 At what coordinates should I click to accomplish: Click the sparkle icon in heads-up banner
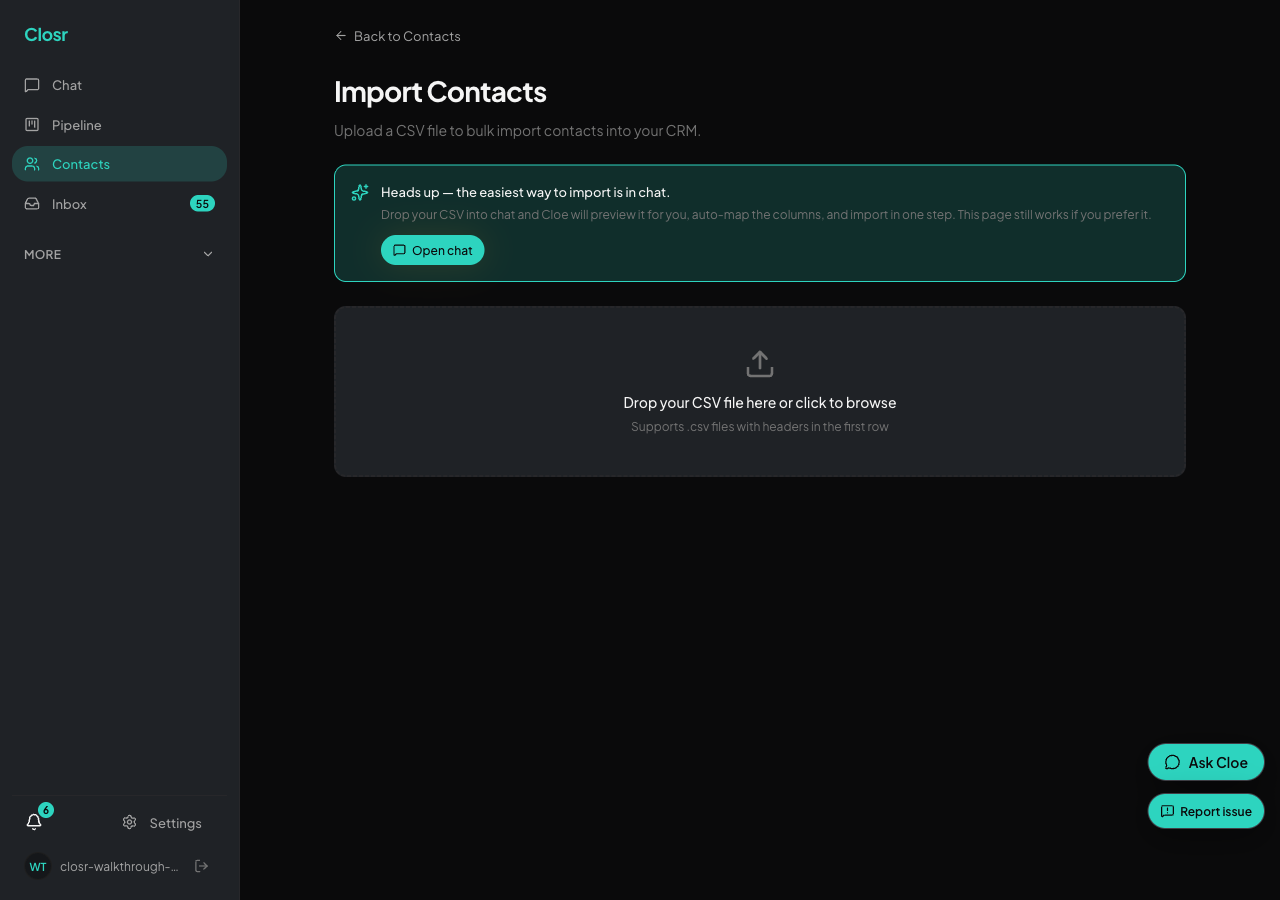click(360, 193)
